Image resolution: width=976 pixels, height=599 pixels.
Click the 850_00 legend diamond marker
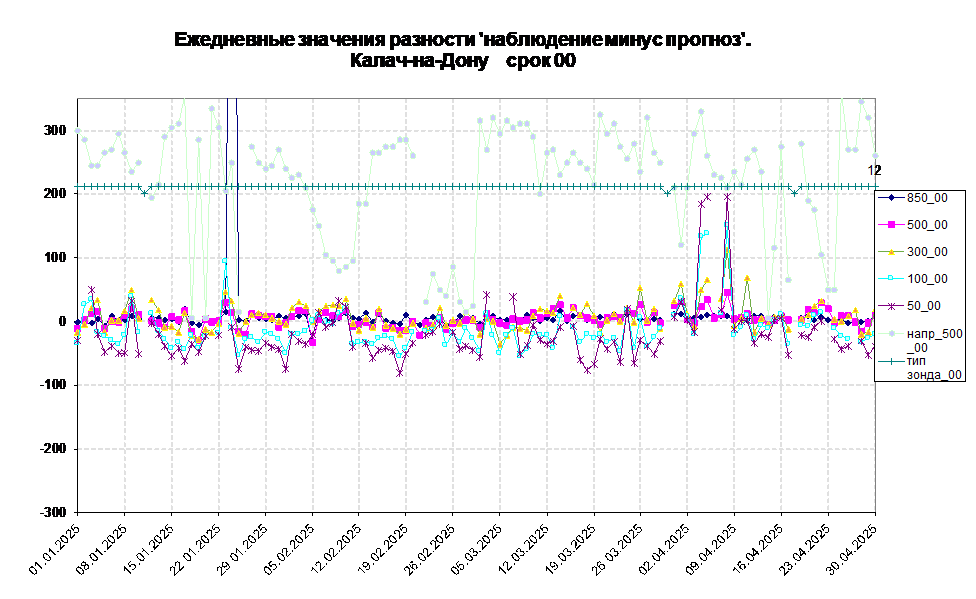[891, 198]
